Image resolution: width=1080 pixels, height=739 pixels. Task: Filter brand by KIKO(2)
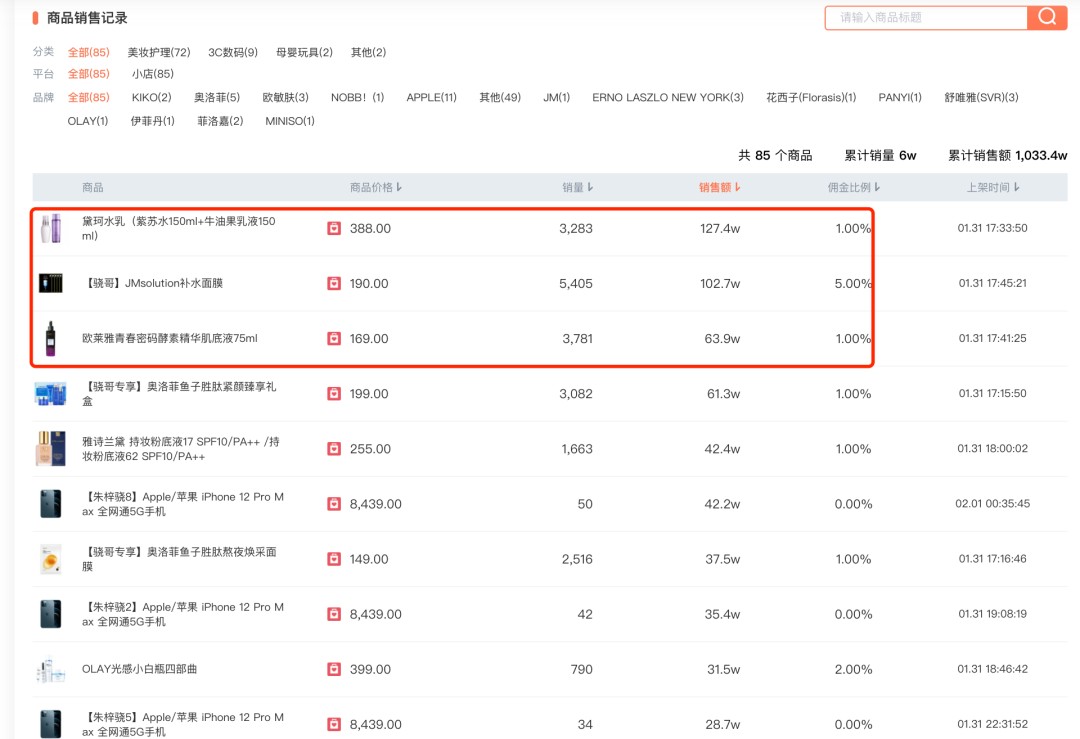[152, 97]
